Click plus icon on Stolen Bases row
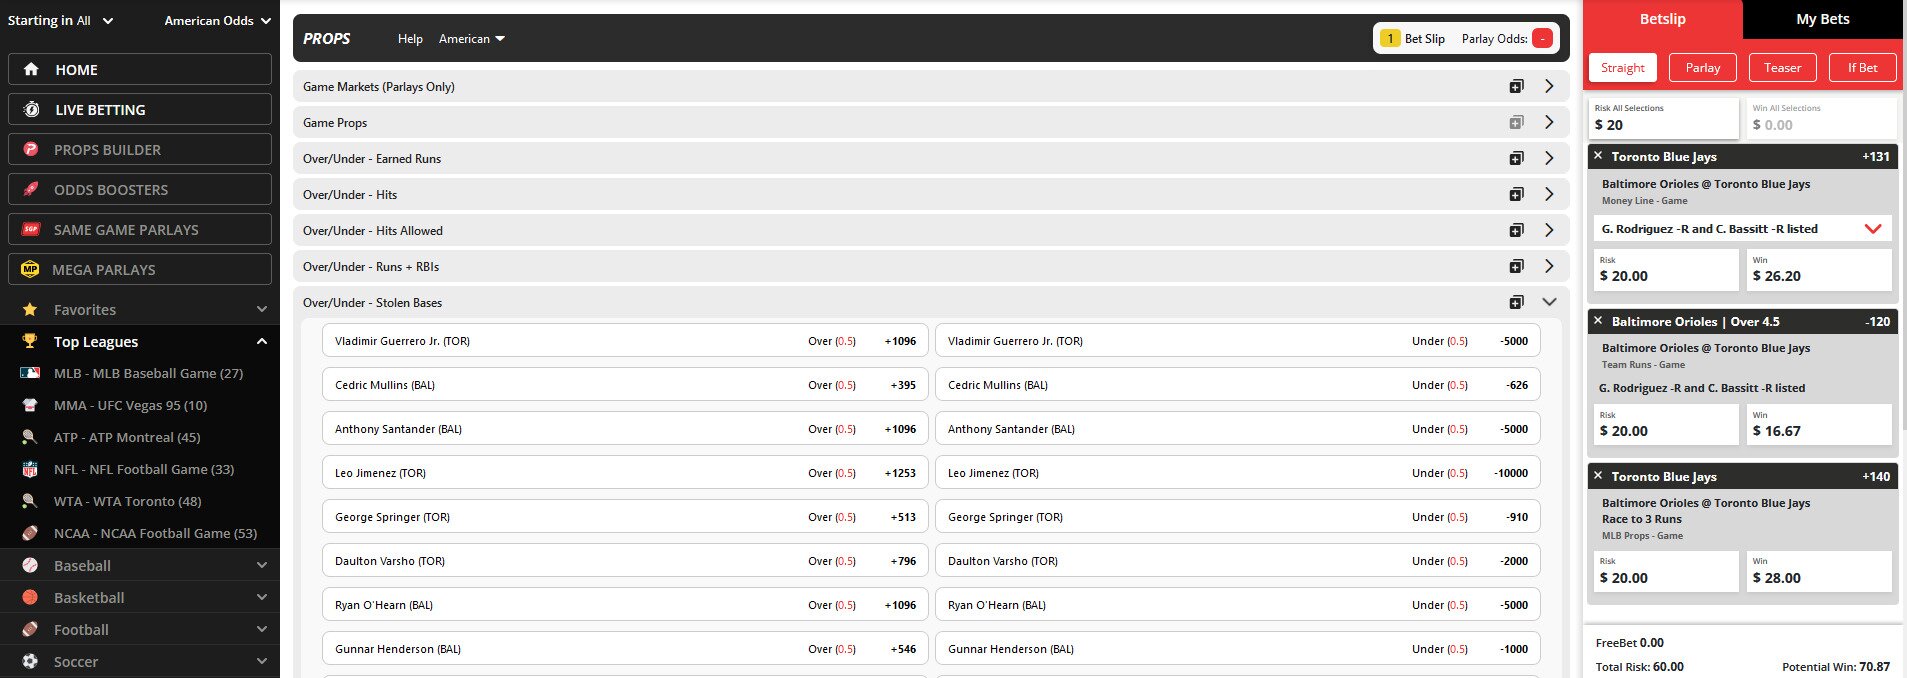This screenshot has width=1907, height=678. (x=1517, y=303)
